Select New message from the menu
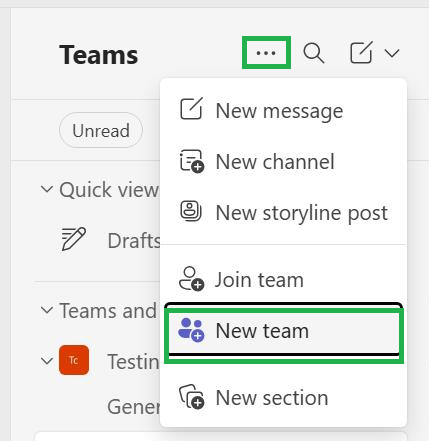This screenshot has height=443, width=429. click(283, 110)
